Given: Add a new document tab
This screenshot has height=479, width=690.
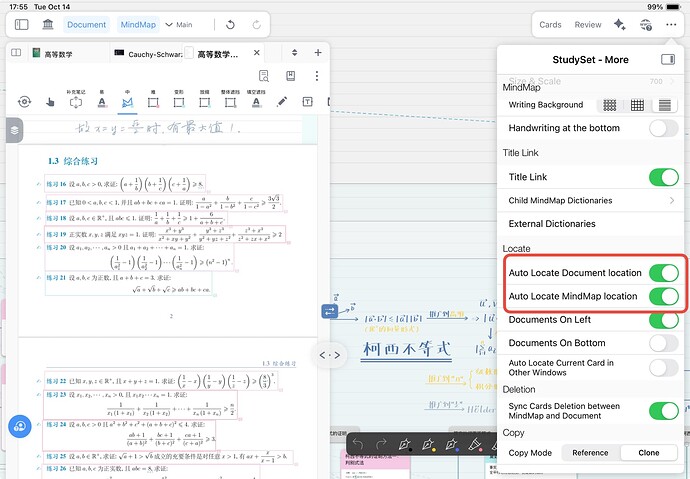Looking at the screenshot, I should click(x=317, y=52).
